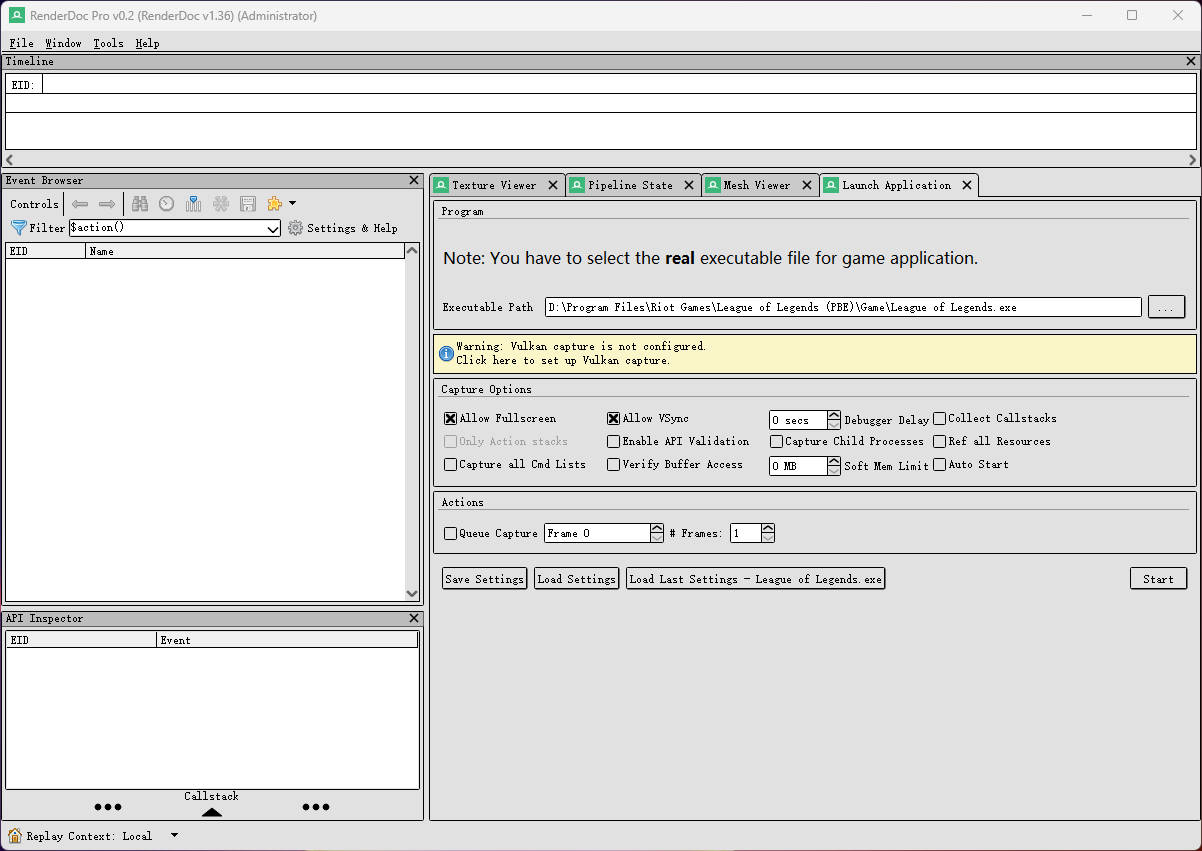This screenshot has width=1202, height=851.
Task: Increase the Debugger Delay seconds
Action: (834, 415)
